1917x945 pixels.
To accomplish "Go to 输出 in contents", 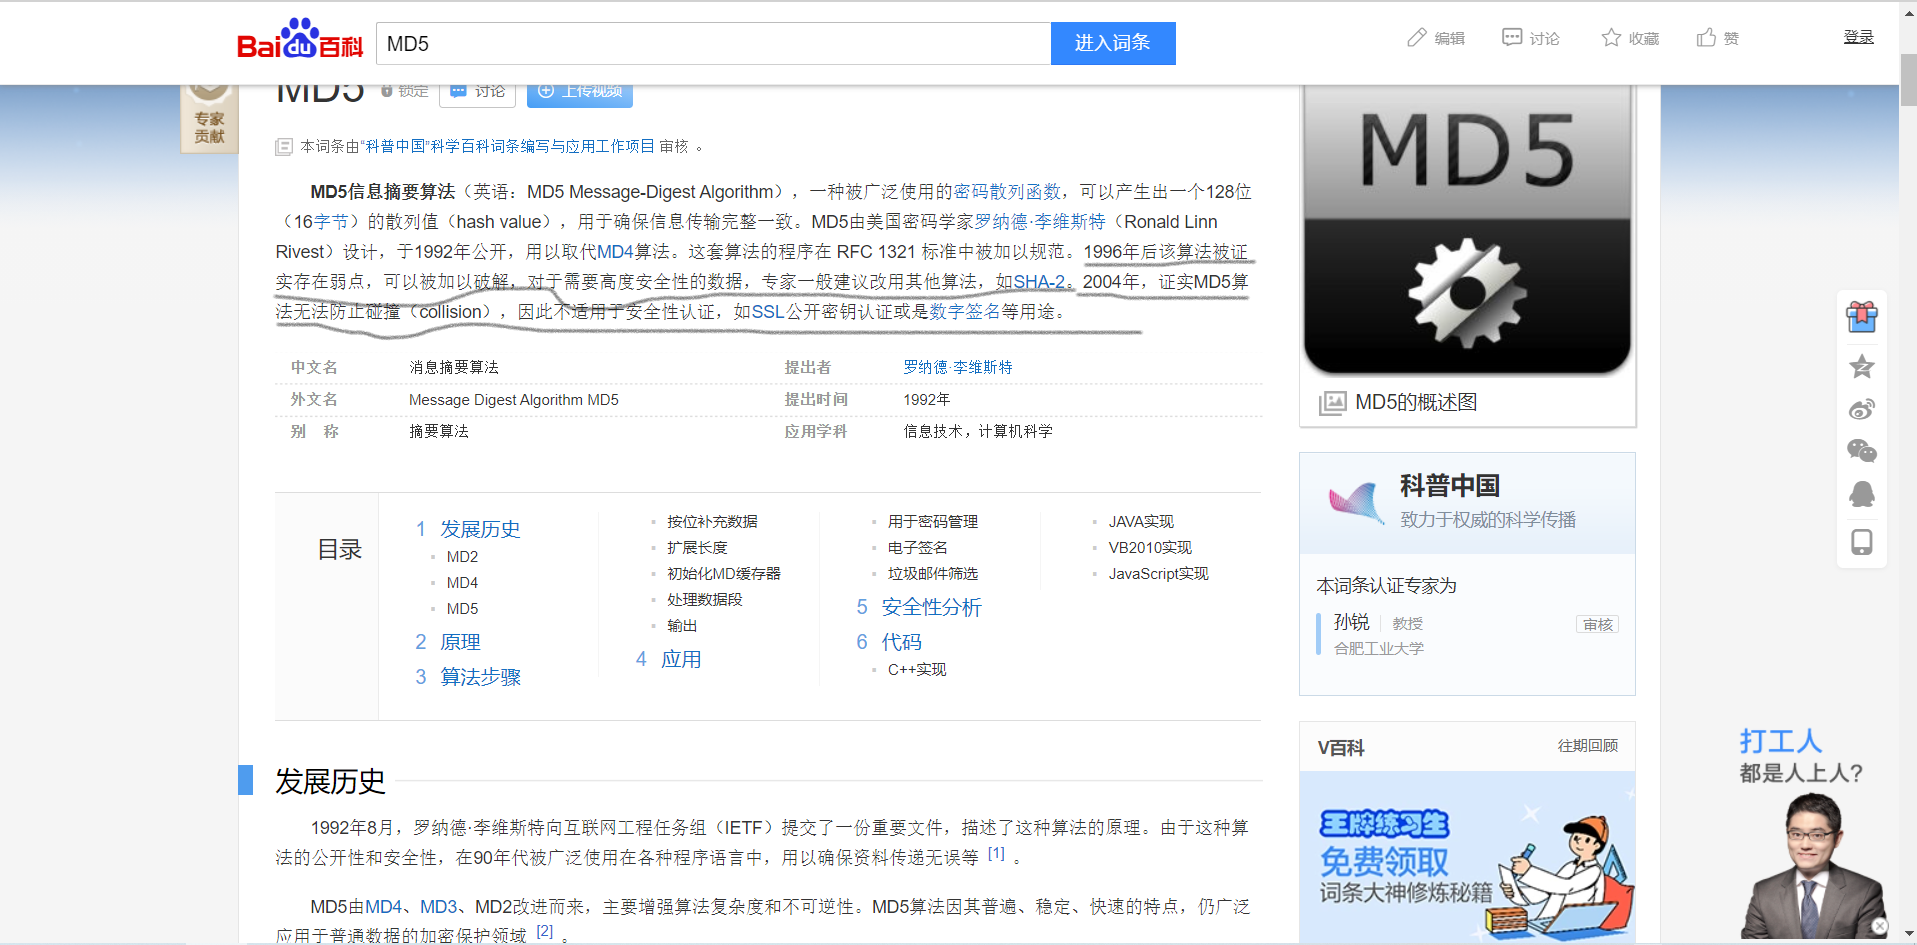I will point(682,626).
